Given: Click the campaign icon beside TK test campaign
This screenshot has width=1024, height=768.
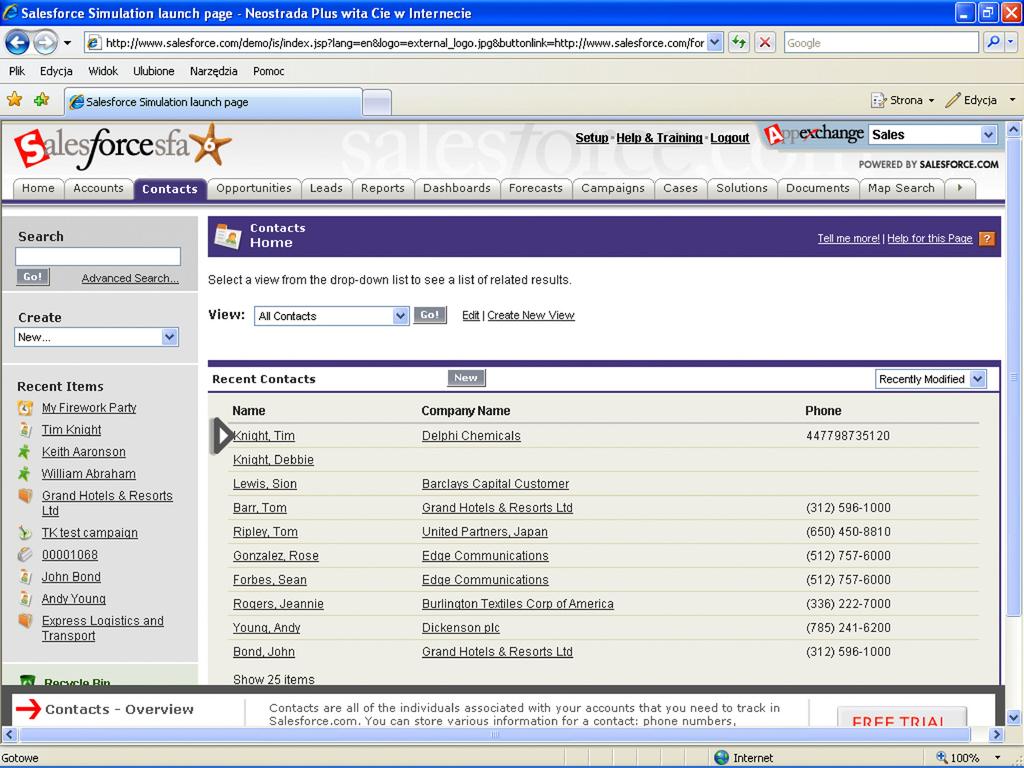Looking at the screenshot, I should point(24,532).
